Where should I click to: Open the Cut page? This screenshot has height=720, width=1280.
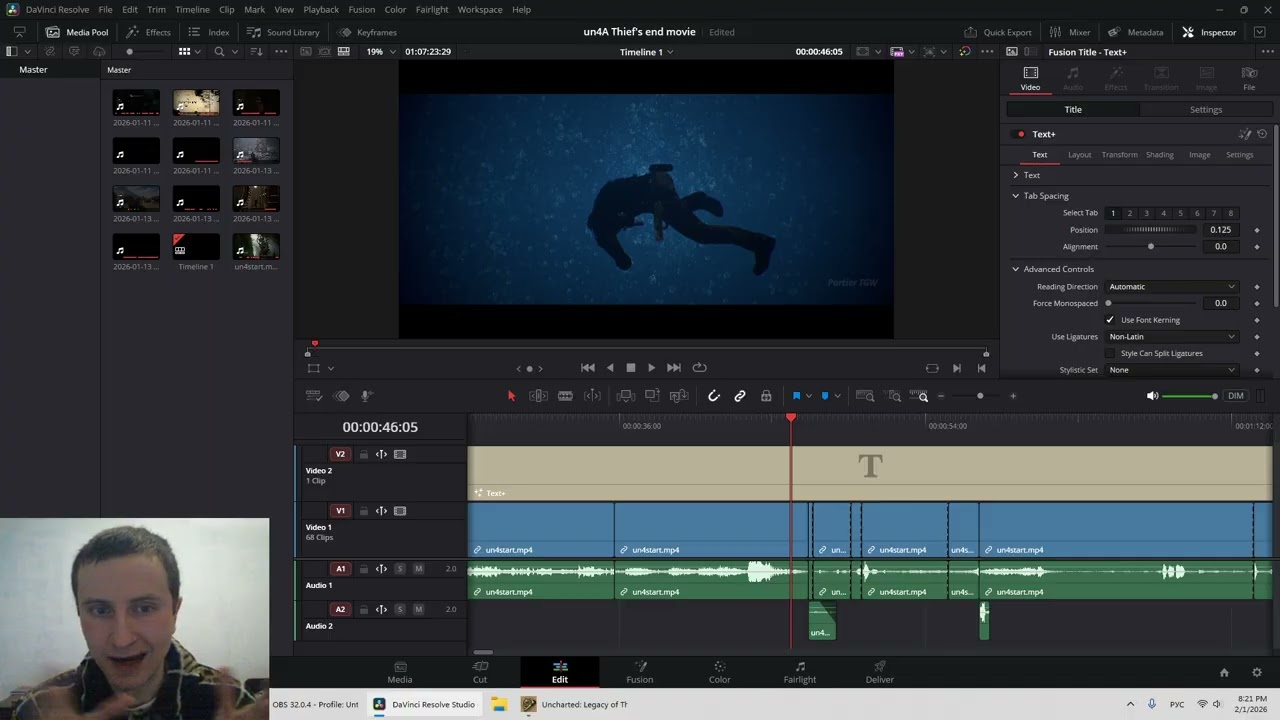pyautogui.click(x=480, y=672)
